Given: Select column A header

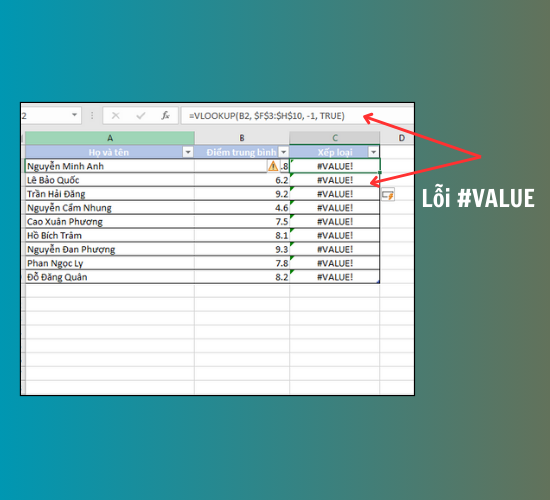Looking at the screenshot, I should point(110,138).
